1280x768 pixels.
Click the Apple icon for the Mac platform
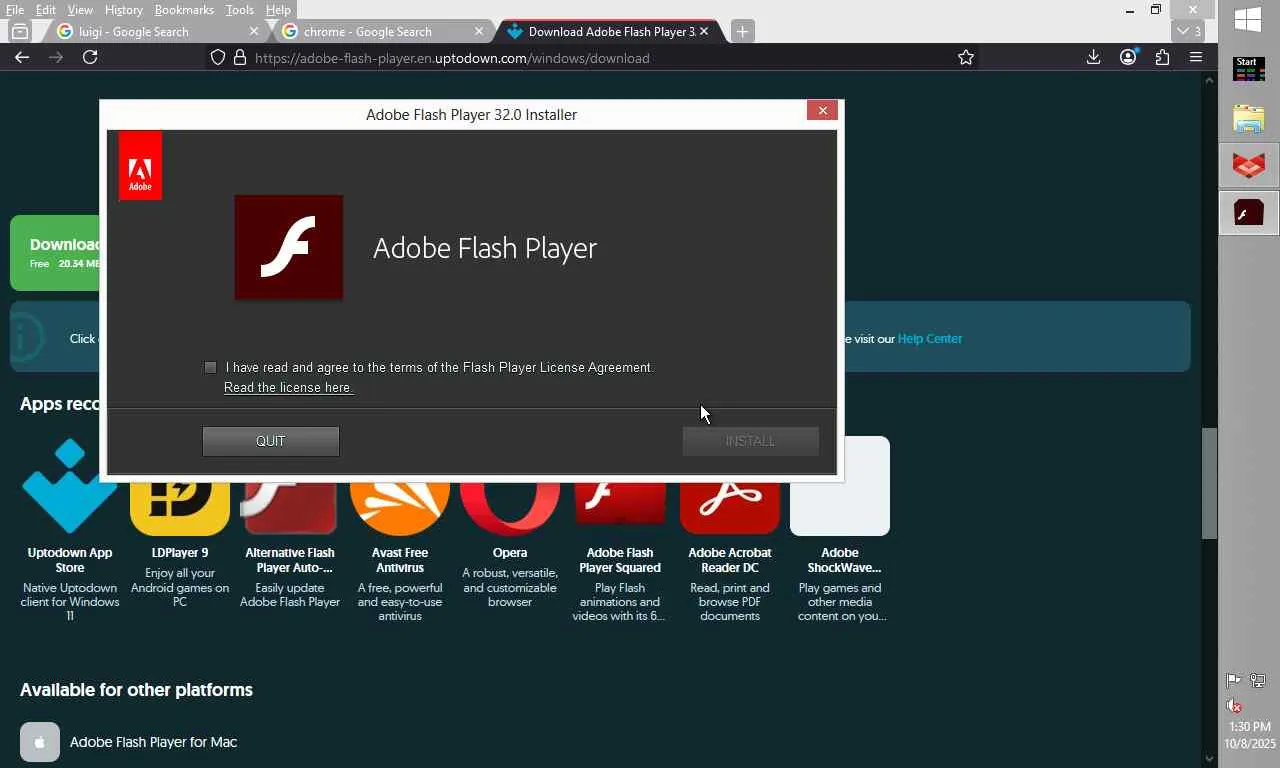coord(40,743)
